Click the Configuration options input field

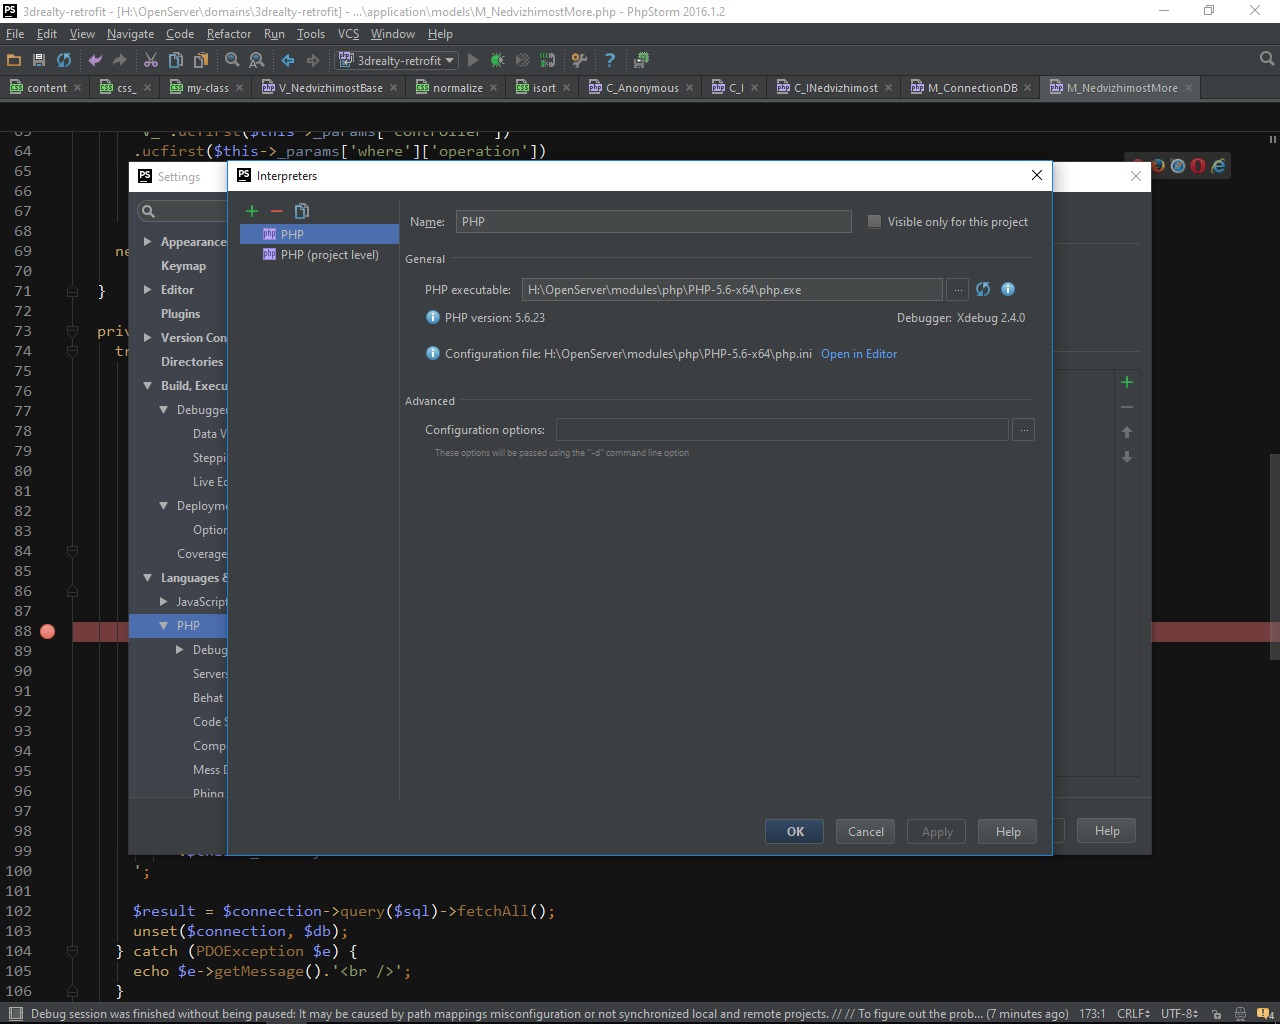click(x=781, y=430)
